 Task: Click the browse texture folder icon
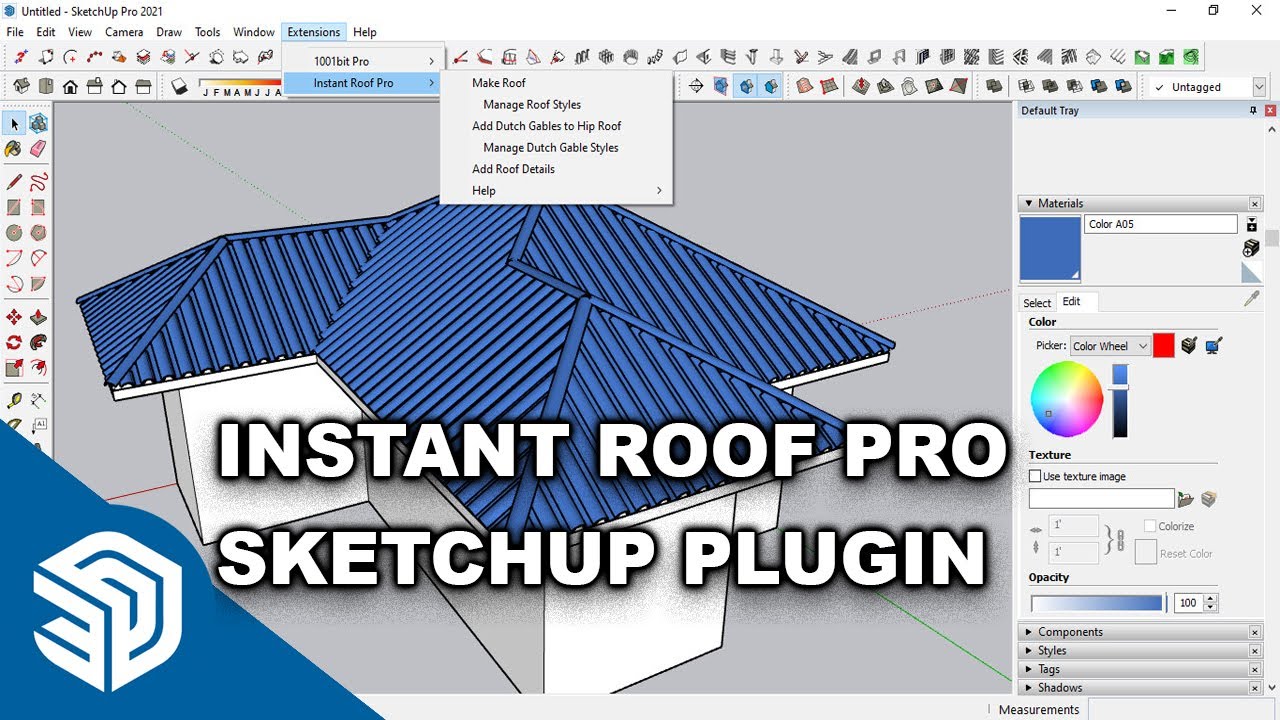[x=1186, y=498]
